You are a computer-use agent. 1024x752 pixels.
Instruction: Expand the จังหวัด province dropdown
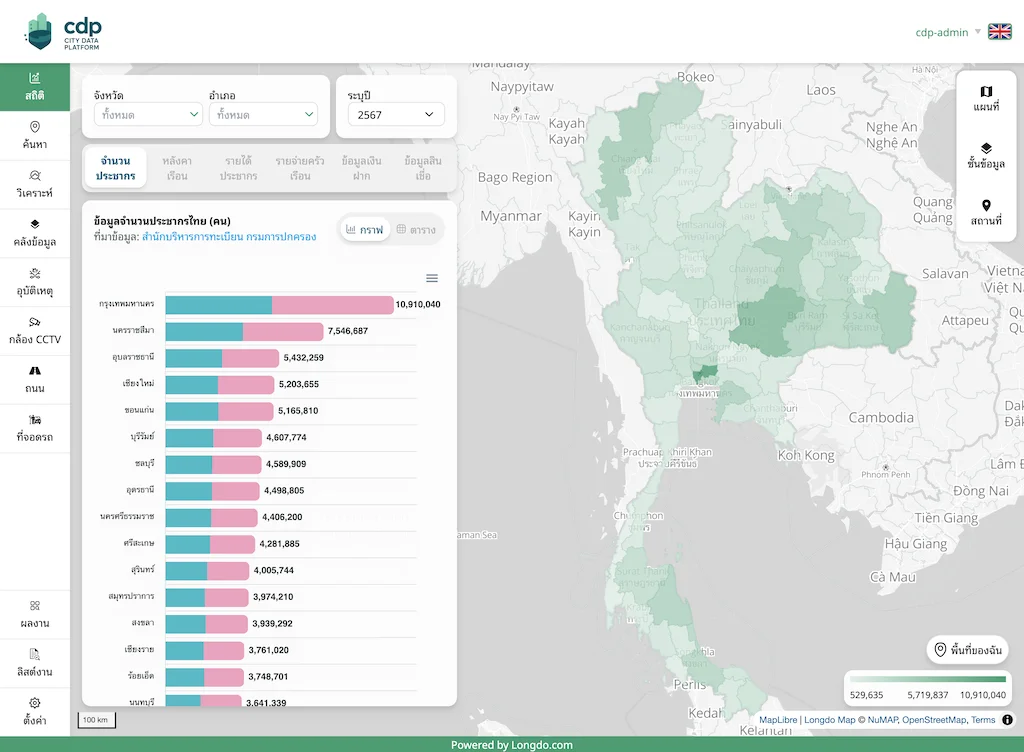[x=148, y=114]
